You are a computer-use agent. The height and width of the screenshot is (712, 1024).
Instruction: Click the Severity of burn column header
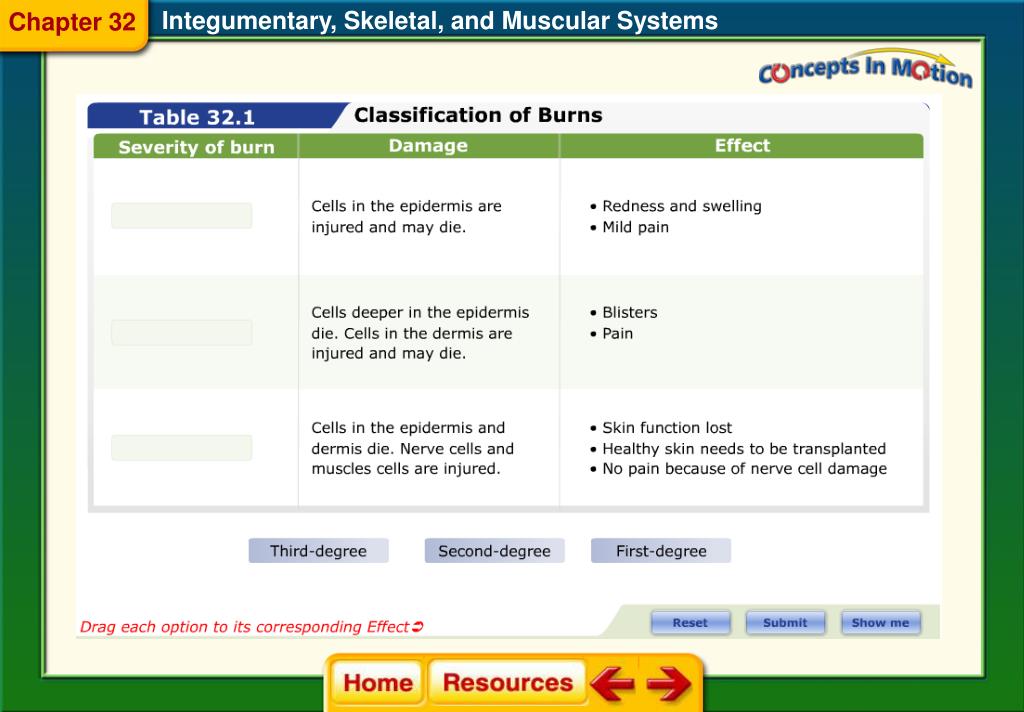pyautogui.click(x=196, y=147)
